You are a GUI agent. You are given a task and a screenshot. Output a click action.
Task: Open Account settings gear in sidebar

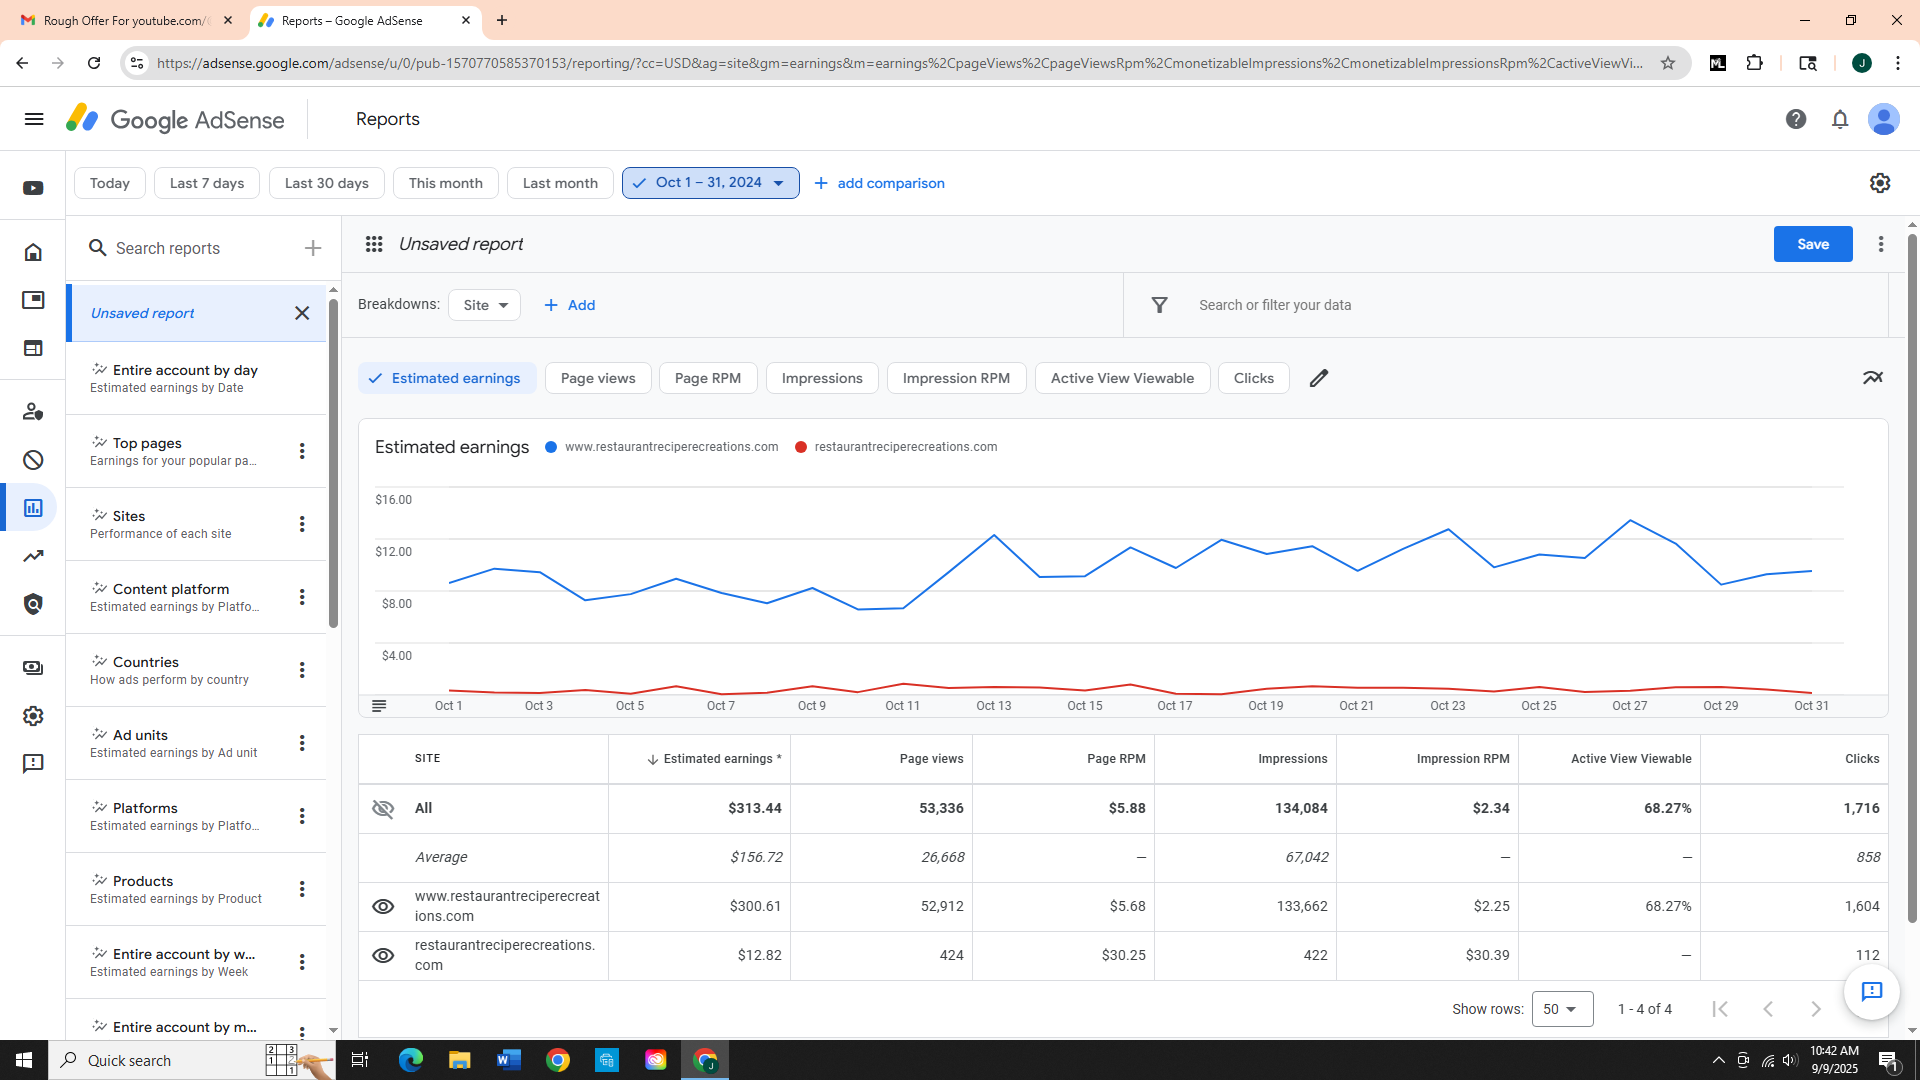coord(33,716)
